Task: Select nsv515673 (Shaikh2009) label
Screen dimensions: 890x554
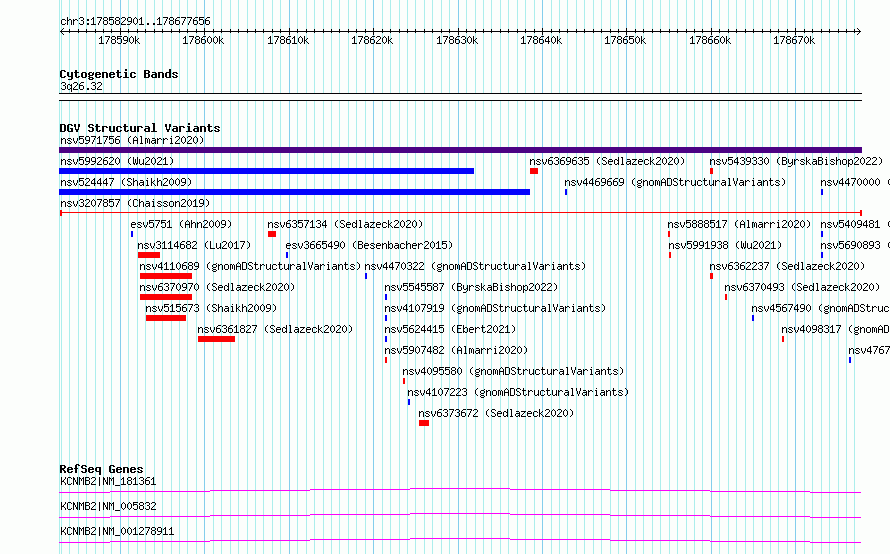Action: click(211, 308)
